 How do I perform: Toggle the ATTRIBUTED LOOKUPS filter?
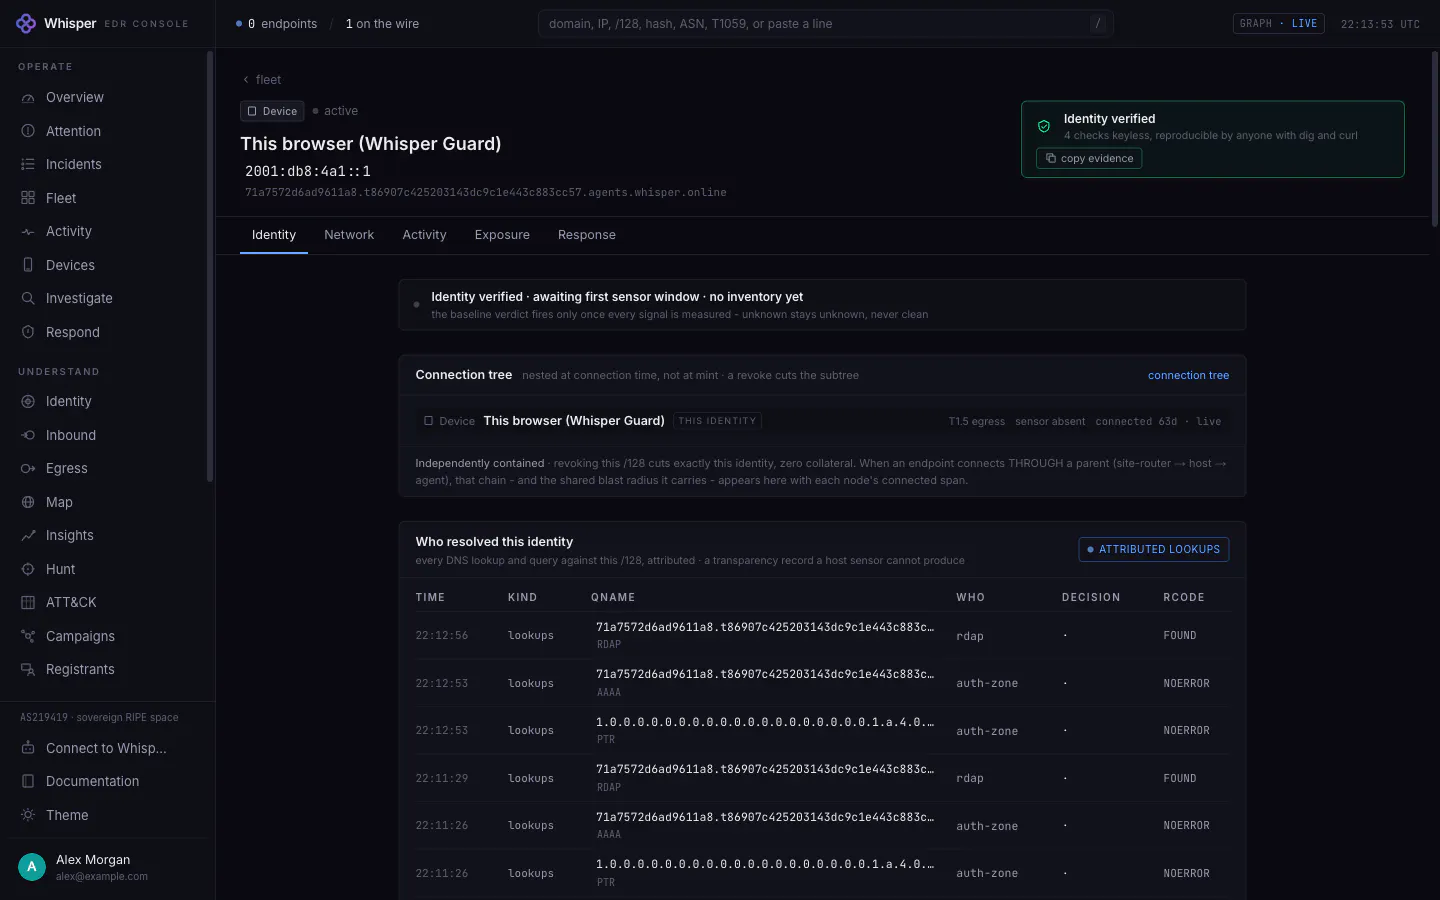1154,549
